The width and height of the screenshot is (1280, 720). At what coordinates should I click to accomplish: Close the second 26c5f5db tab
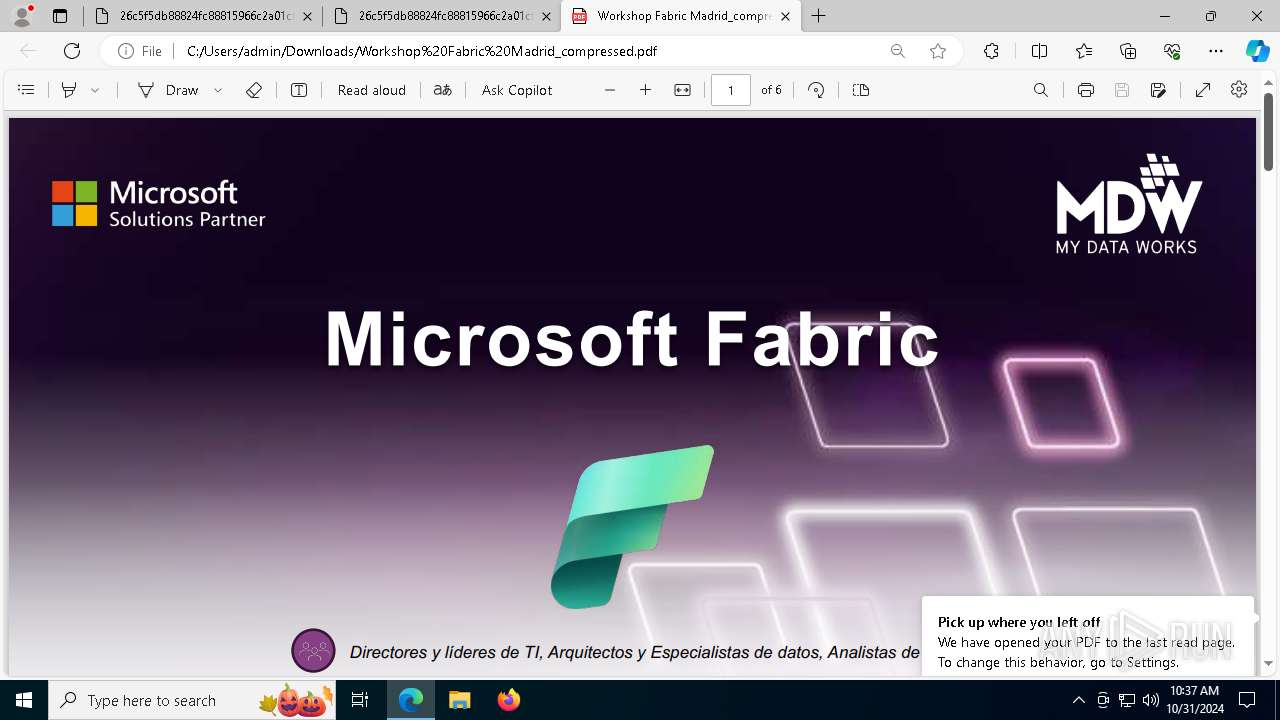(x=547, y=16)
